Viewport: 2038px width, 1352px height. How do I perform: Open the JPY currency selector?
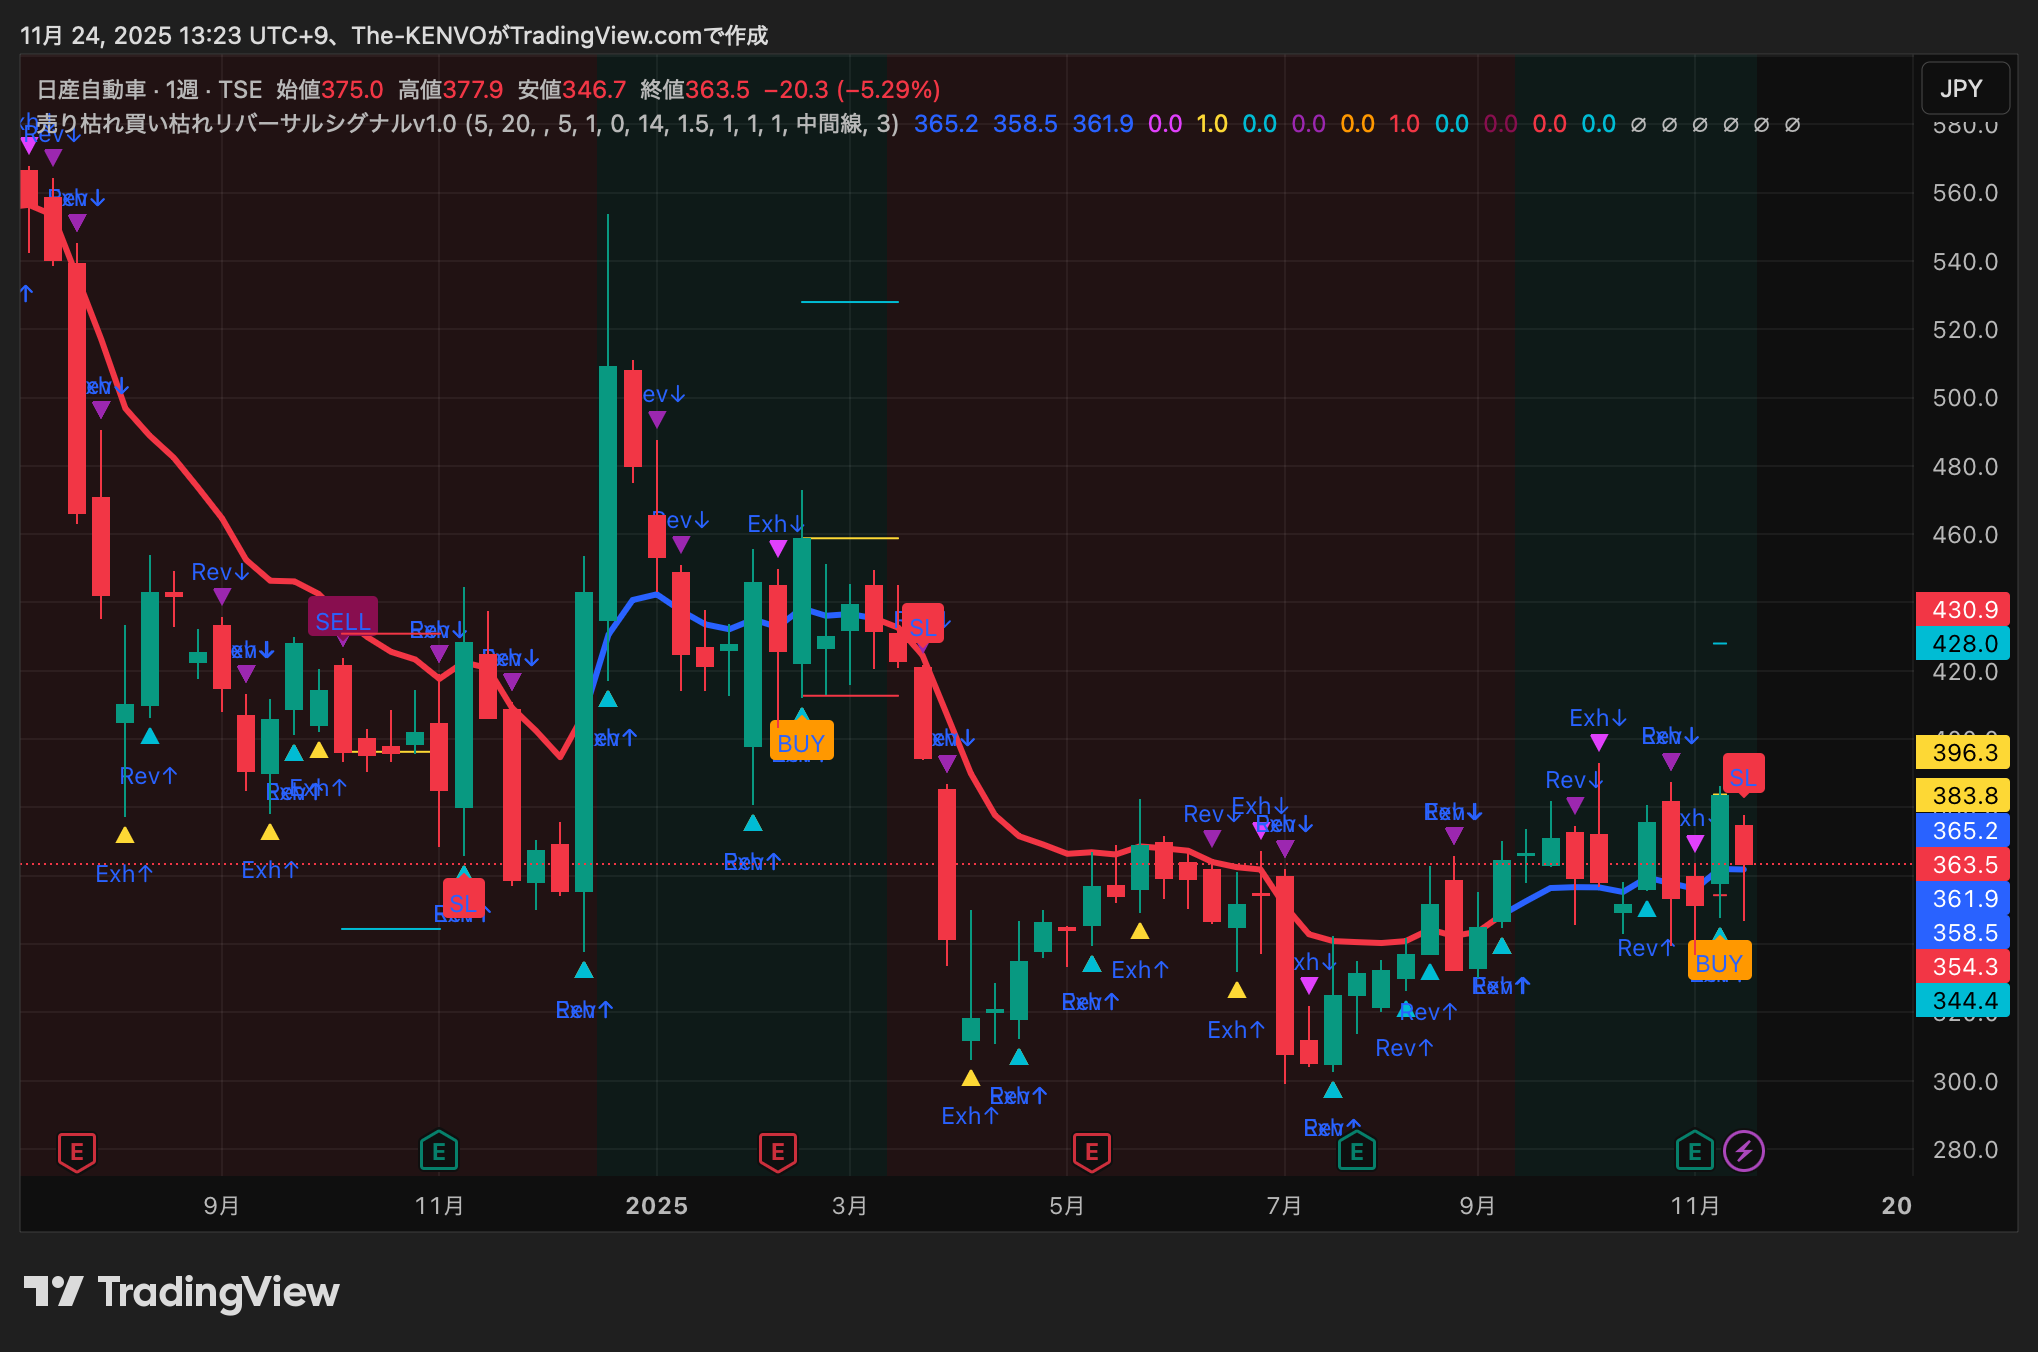(x=1963, y=89)
